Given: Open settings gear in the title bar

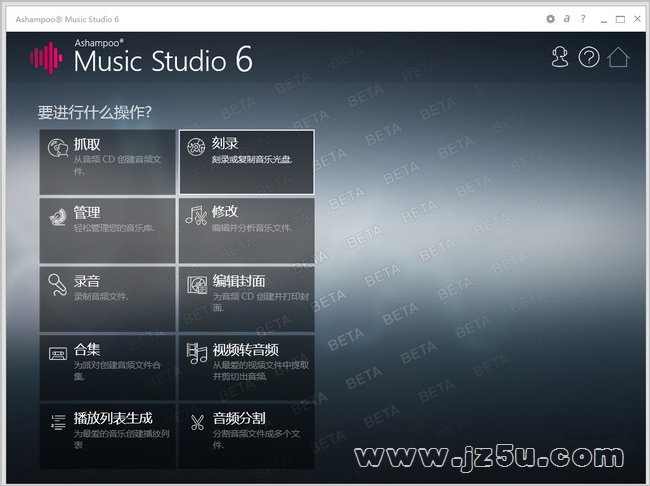Looking at the screenshot, I should tap(550, 19).
